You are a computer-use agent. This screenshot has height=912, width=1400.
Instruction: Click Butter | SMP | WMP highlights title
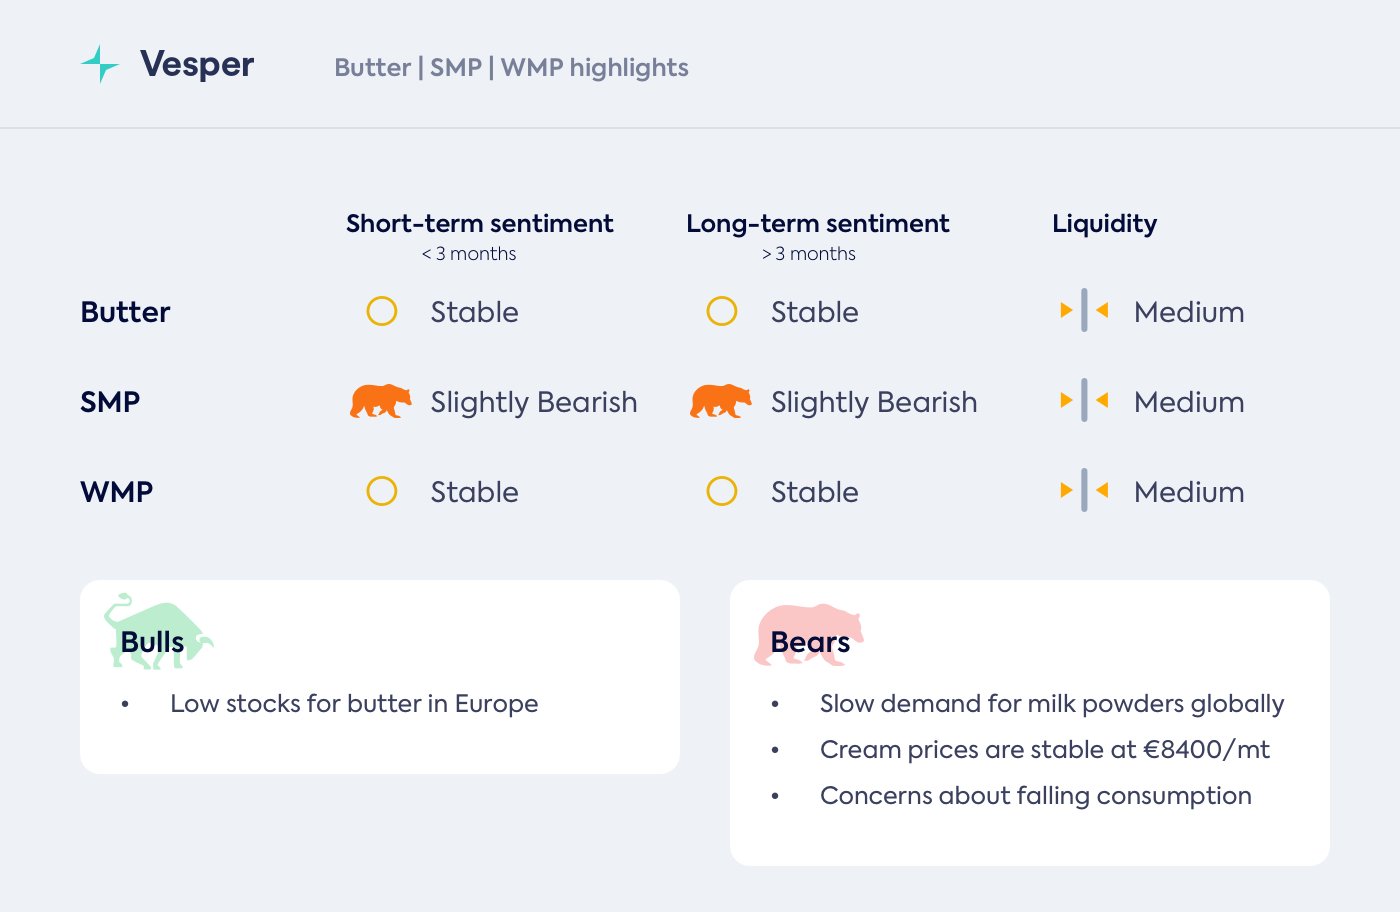(511, 68)
